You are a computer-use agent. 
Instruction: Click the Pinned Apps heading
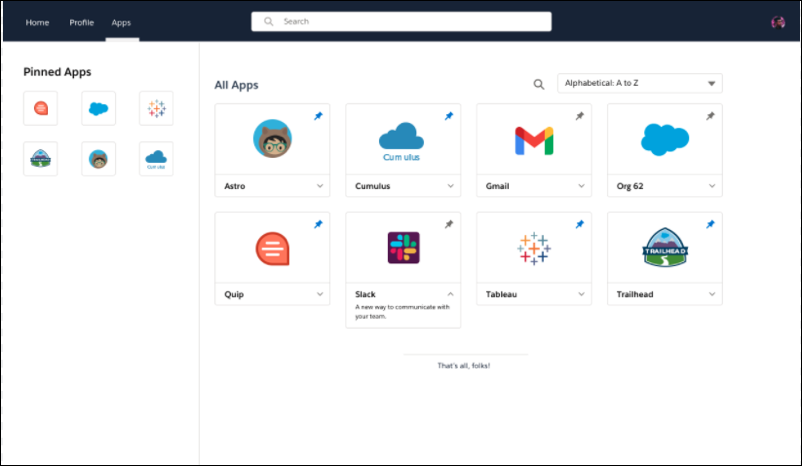coord(57,72)
